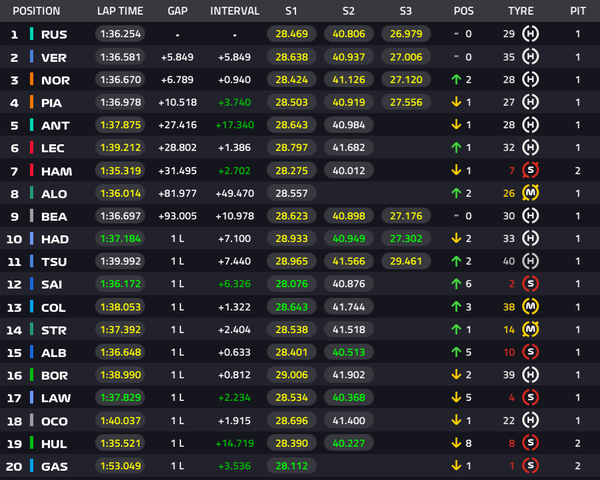Click the green up arrow for NOR
Screen dimensions: 600x480
point(456,80)
